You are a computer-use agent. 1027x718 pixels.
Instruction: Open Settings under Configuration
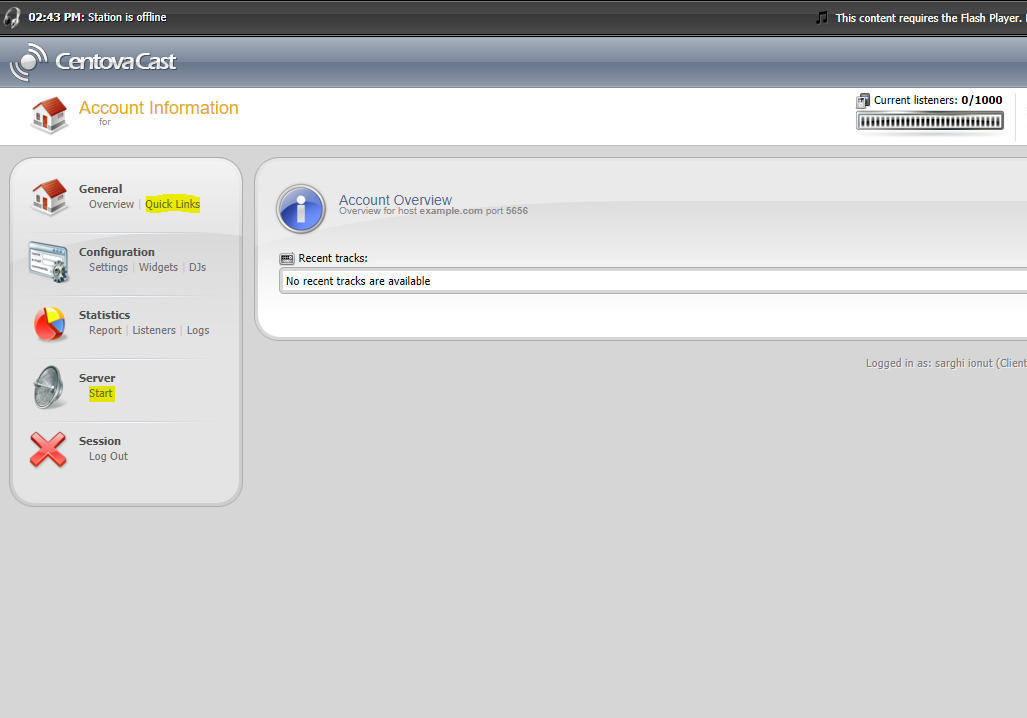pyautogui.click(x=108, y=267)
